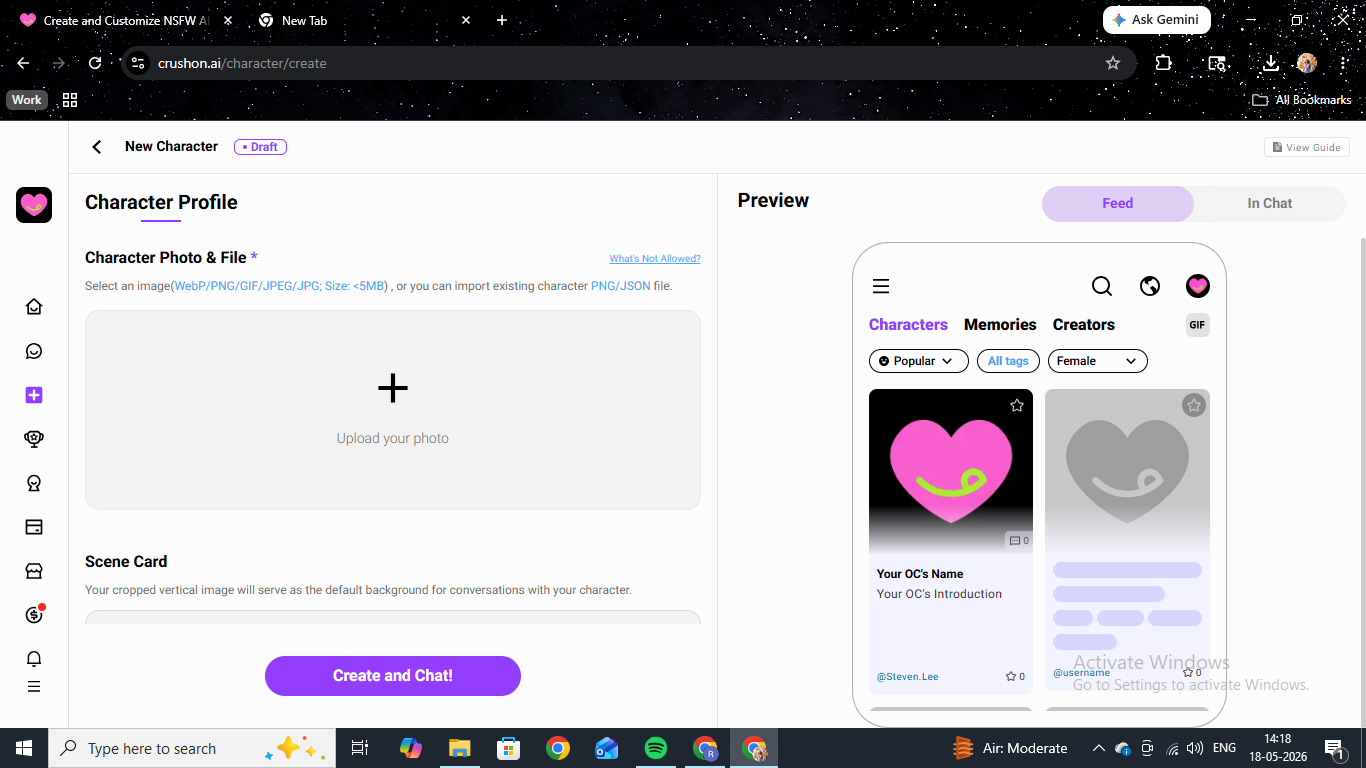The height and width of the screenshot is (768, 1366).
Task: Open the card wallet icon in sidebar
Action: pyautogui.click(x=34, y=527)
